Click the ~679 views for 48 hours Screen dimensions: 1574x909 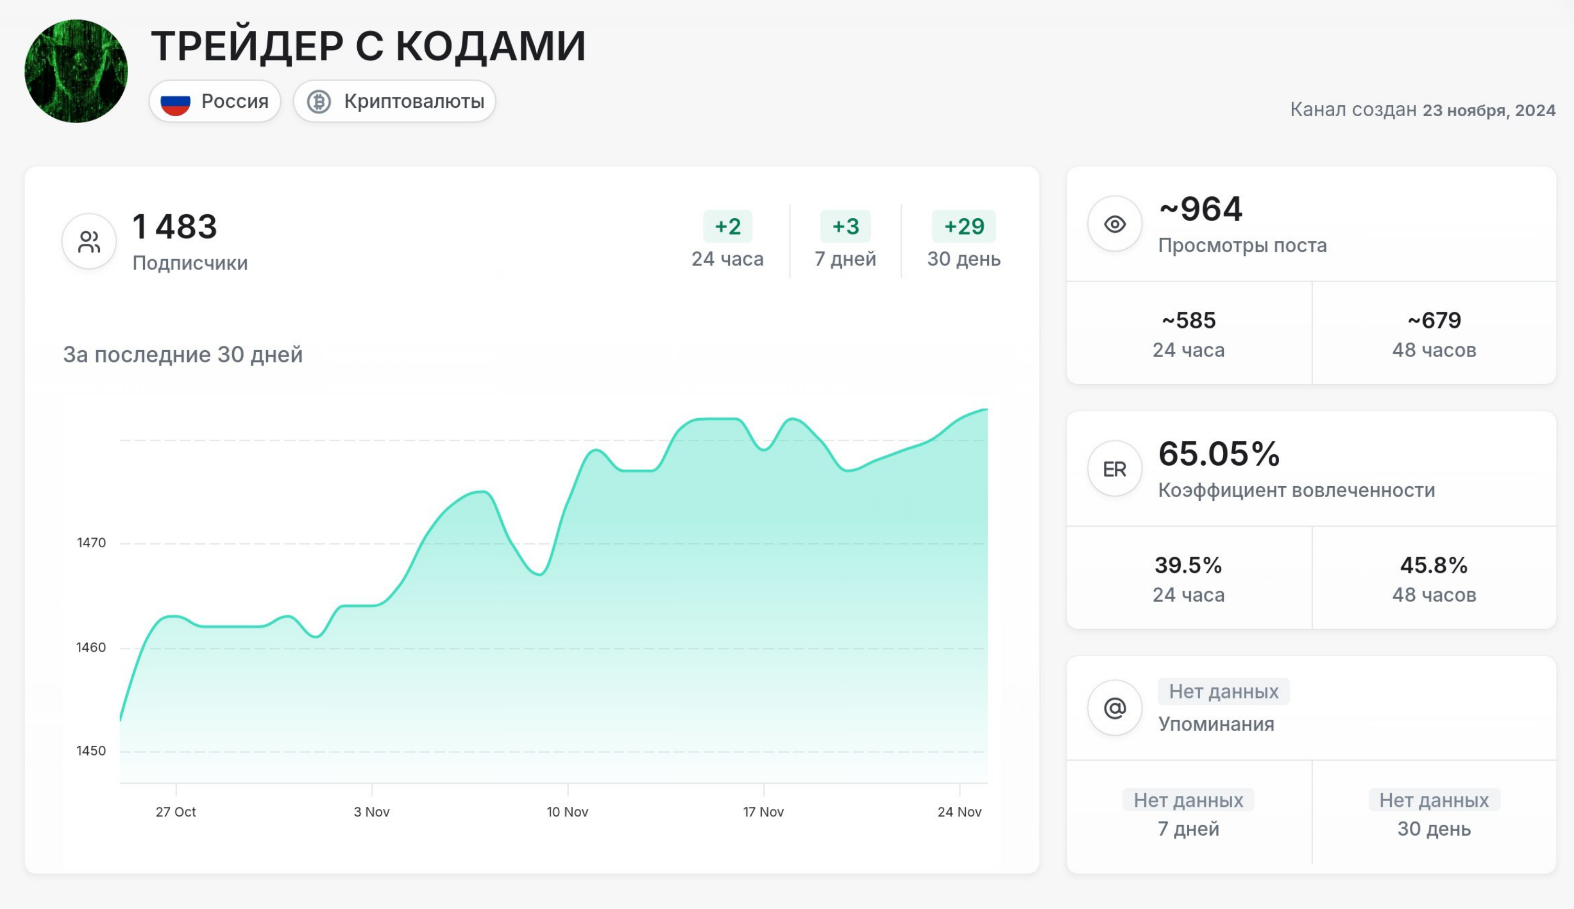[1434, 321]
